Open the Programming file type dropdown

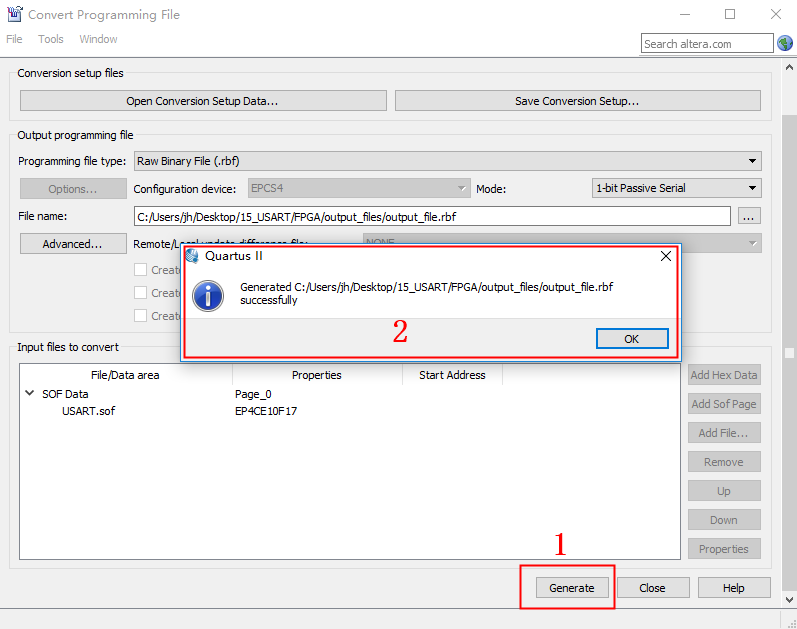click(x=447, y=161)
